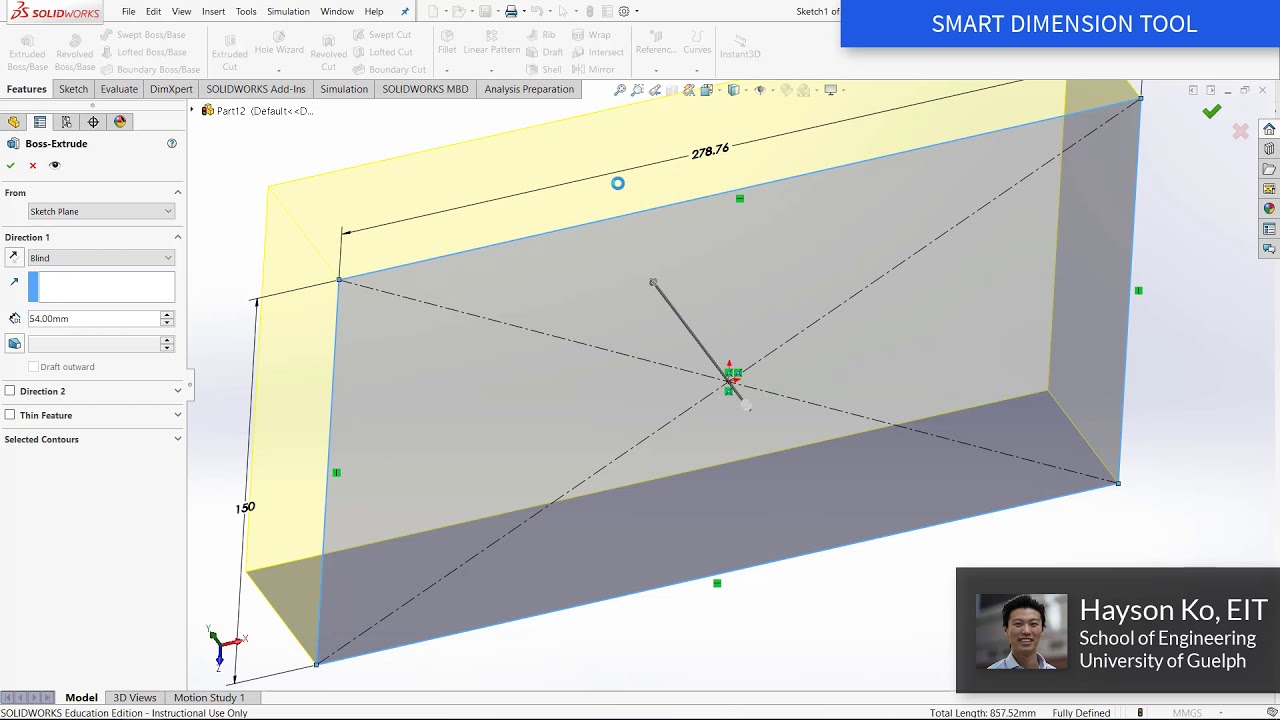Open the Custom Properties task pane icon

[x=1269, y=229]
